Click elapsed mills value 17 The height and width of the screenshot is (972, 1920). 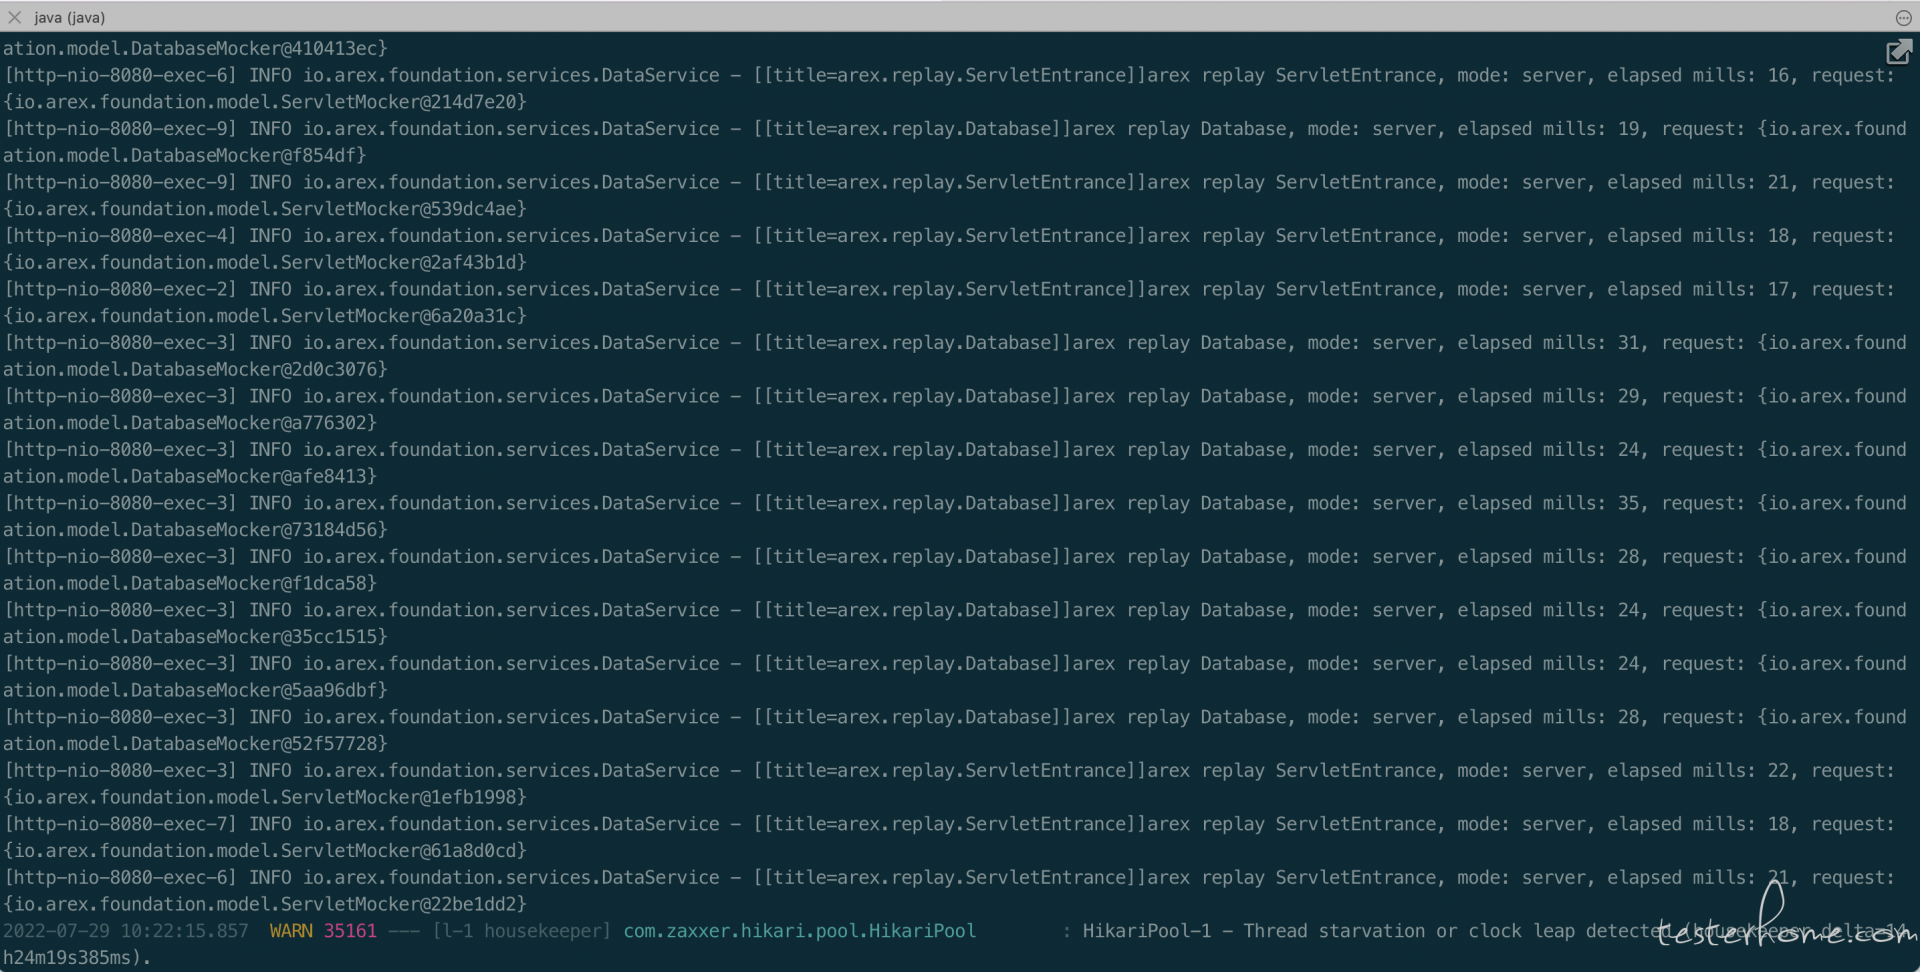pos(1779,289)
